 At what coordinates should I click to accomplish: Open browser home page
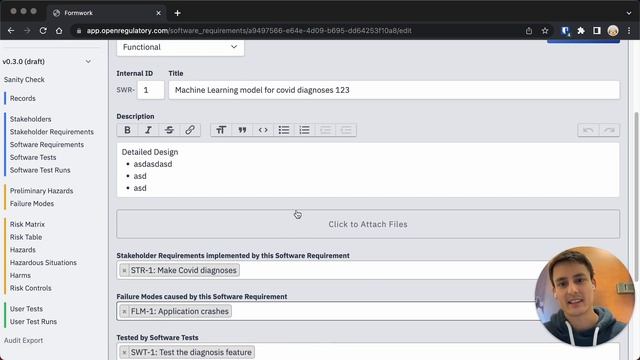[59, 31]
